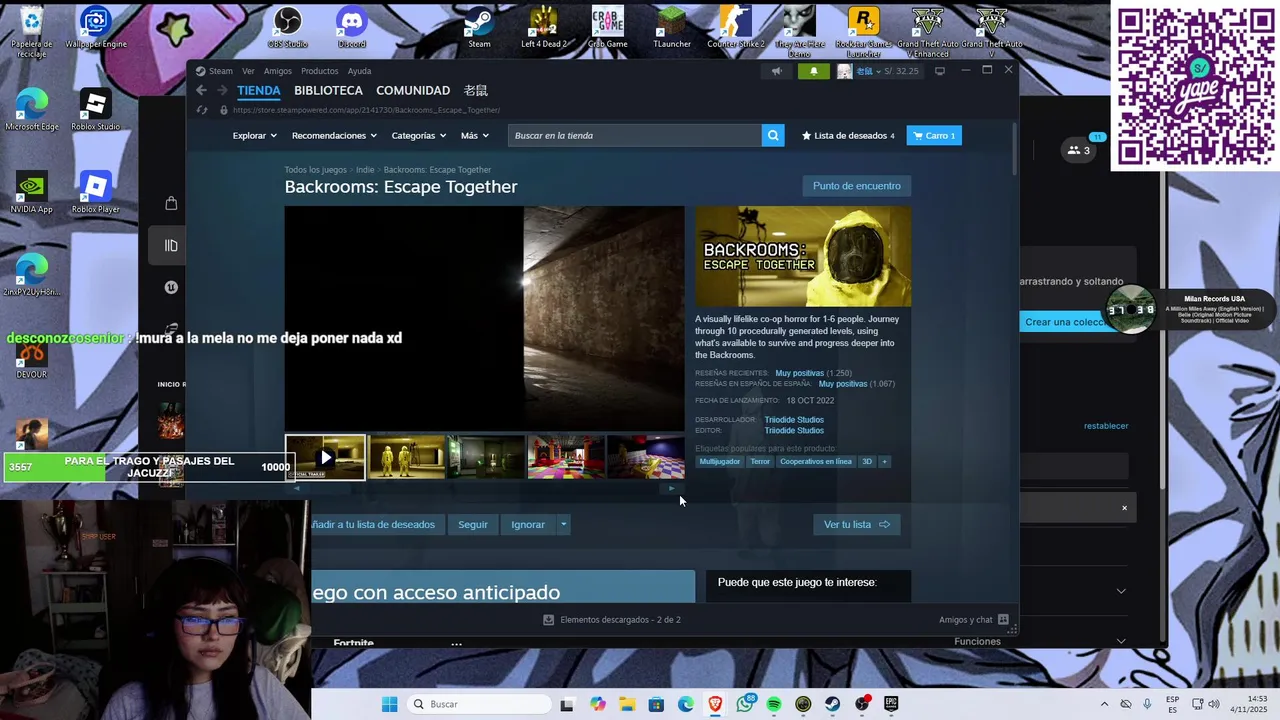
Task: Open the green Steam notifications bell
Action: pos(814,71)
